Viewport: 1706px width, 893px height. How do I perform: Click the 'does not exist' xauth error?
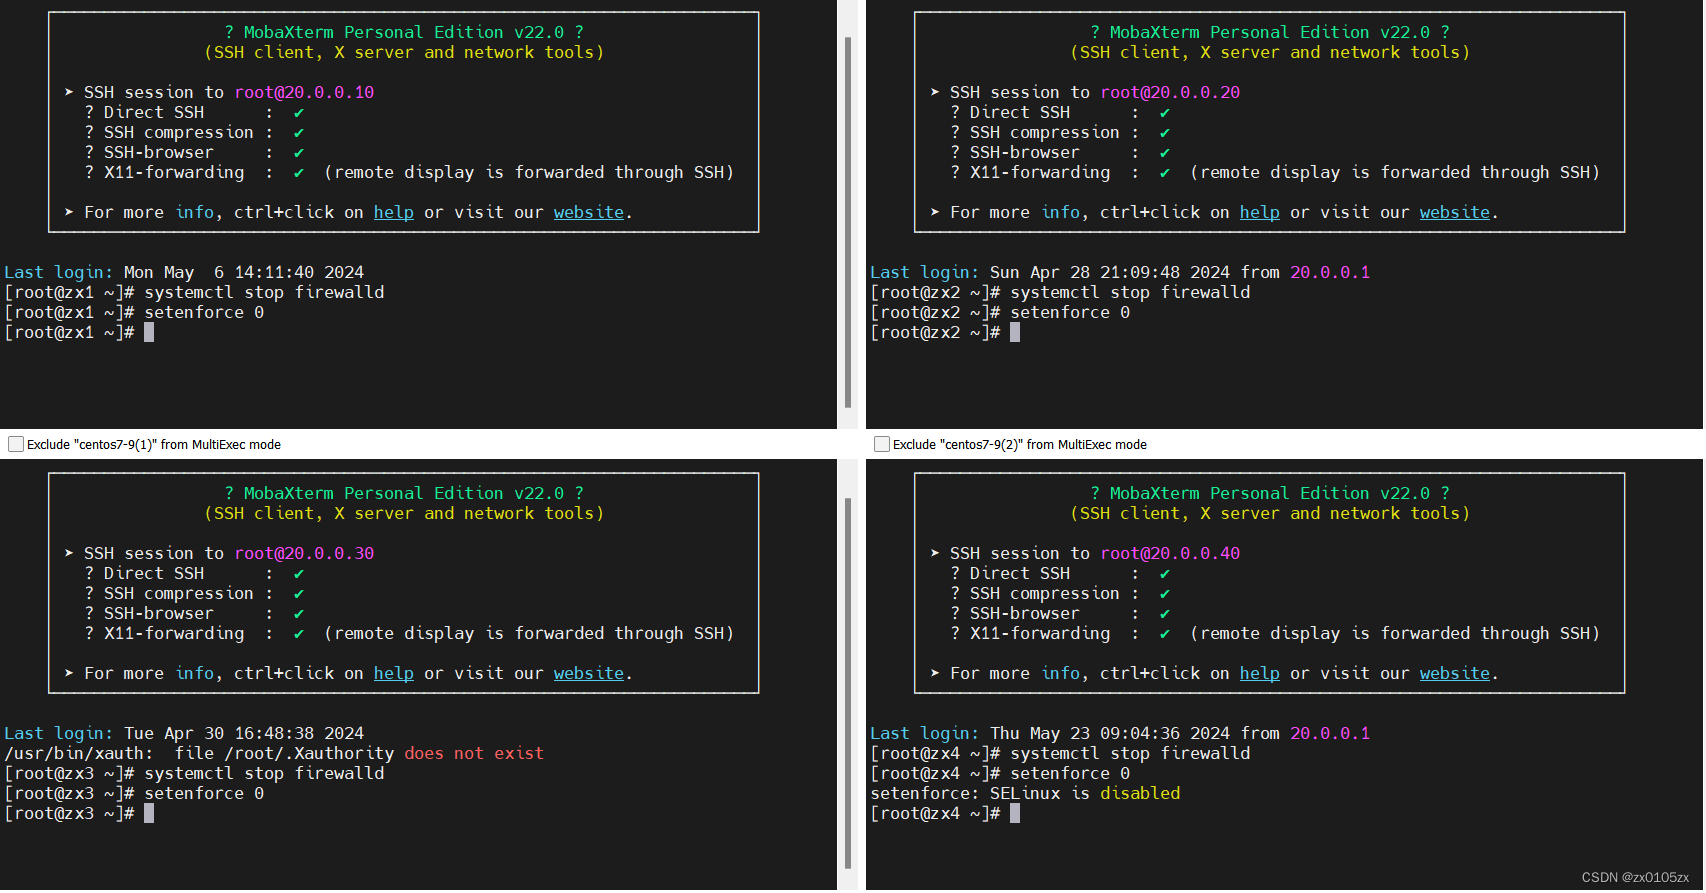point(474,754)
